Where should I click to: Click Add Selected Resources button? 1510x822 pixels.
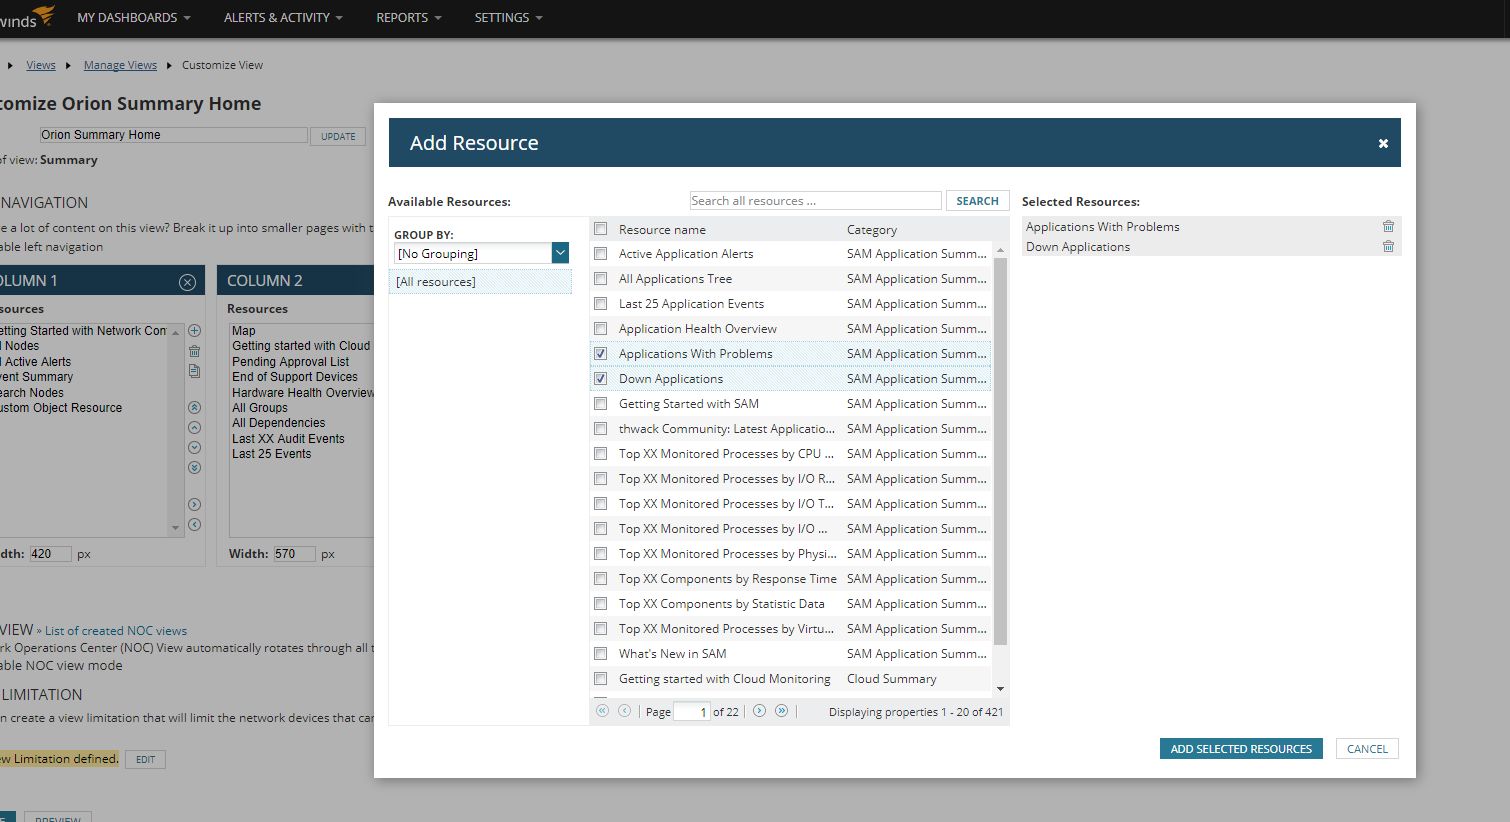[x=1241, y=749]
